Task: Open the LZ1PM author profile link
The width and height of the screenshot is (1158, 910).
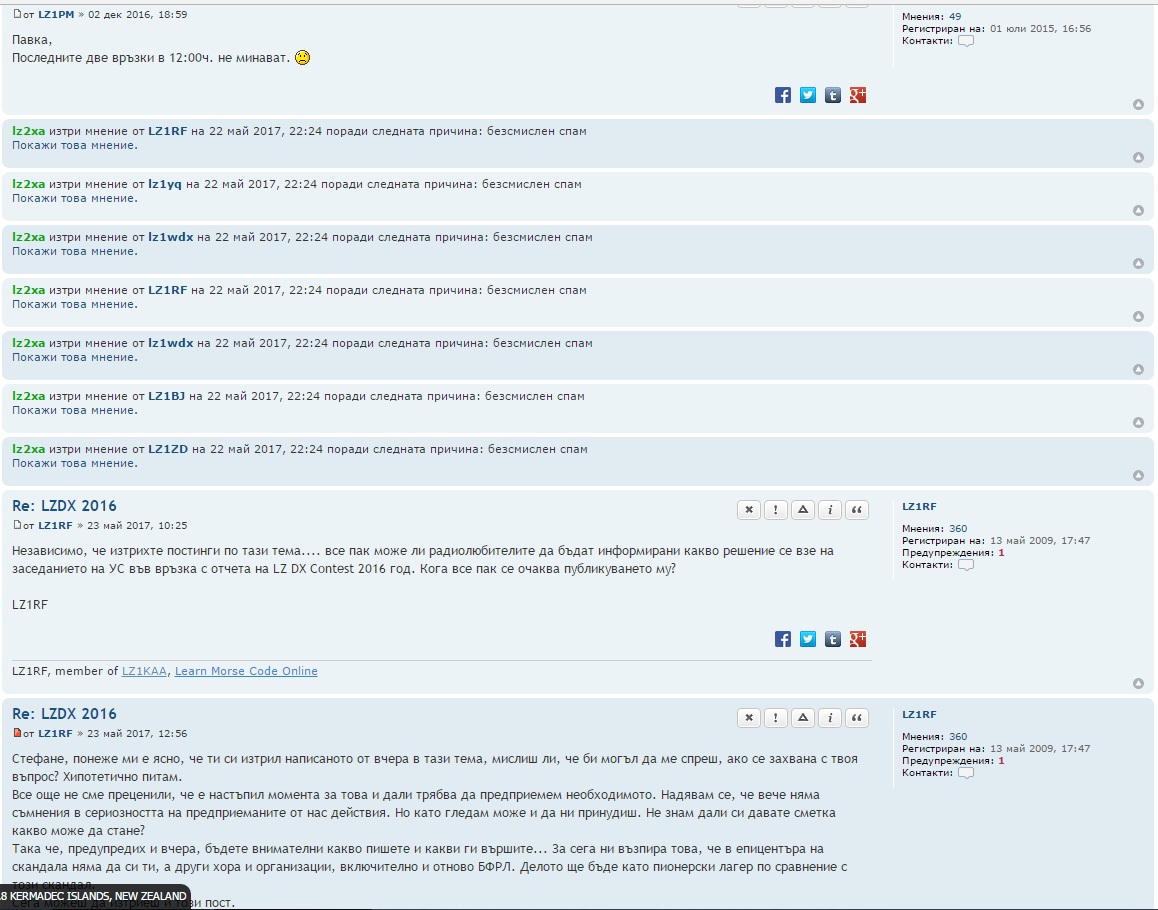Action: (x=56, y=15)
